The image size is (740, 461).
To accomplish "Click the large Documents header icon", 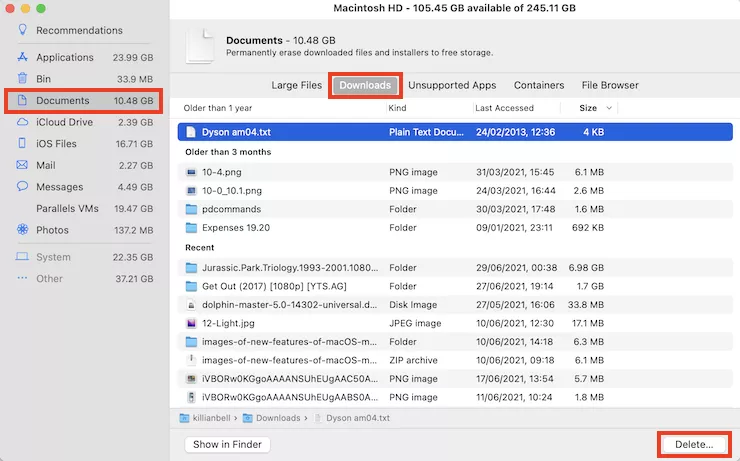I will point(200,46).
